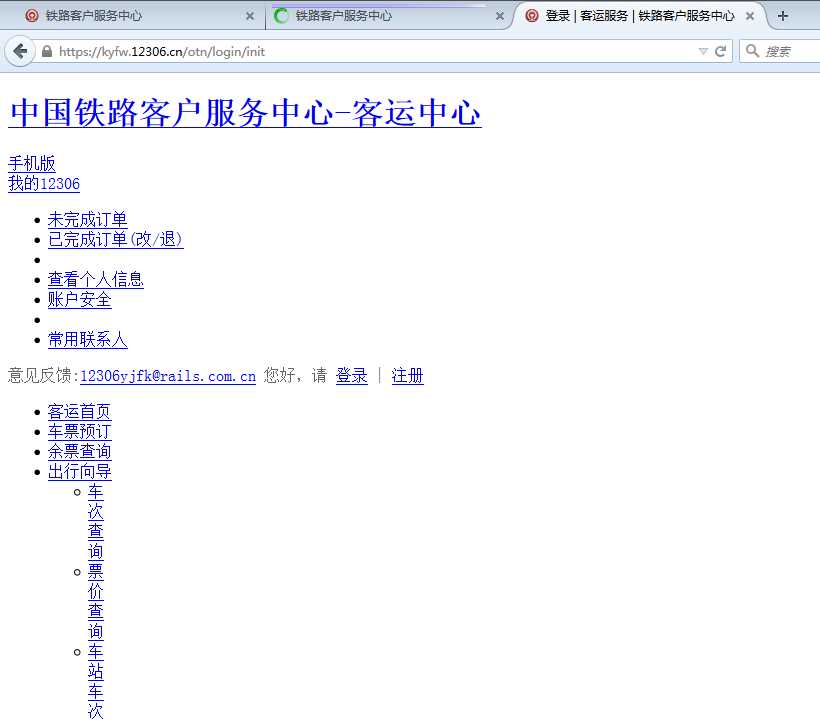Open 余票查询 link

[79, 451]
